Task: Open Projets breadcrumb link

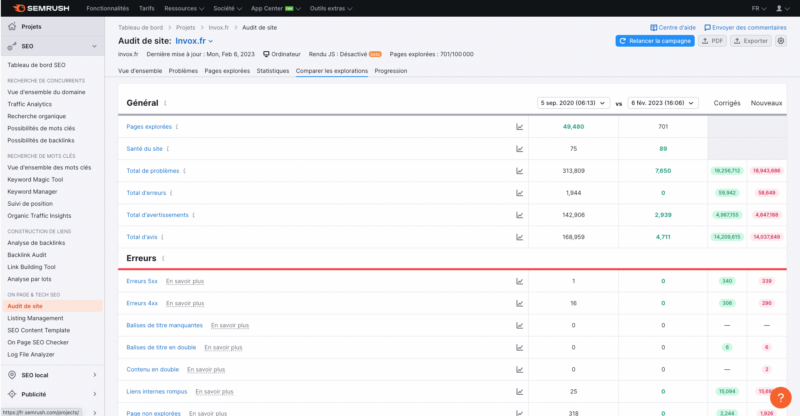Action: pos(185,28)
